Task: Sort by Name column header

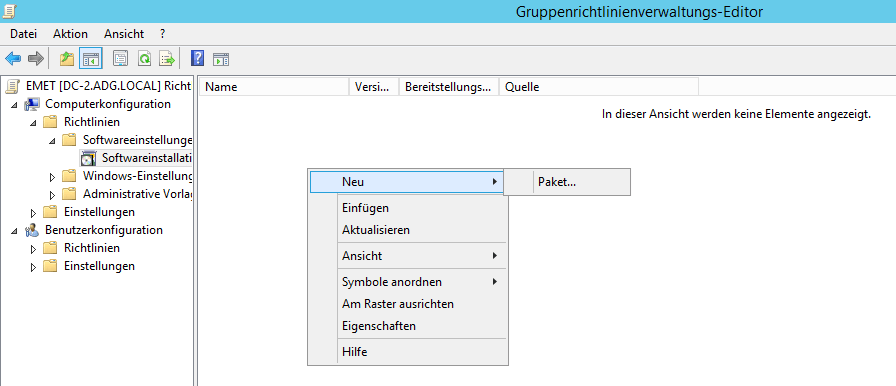Action: pyautogui.click(x=274, y=87)
